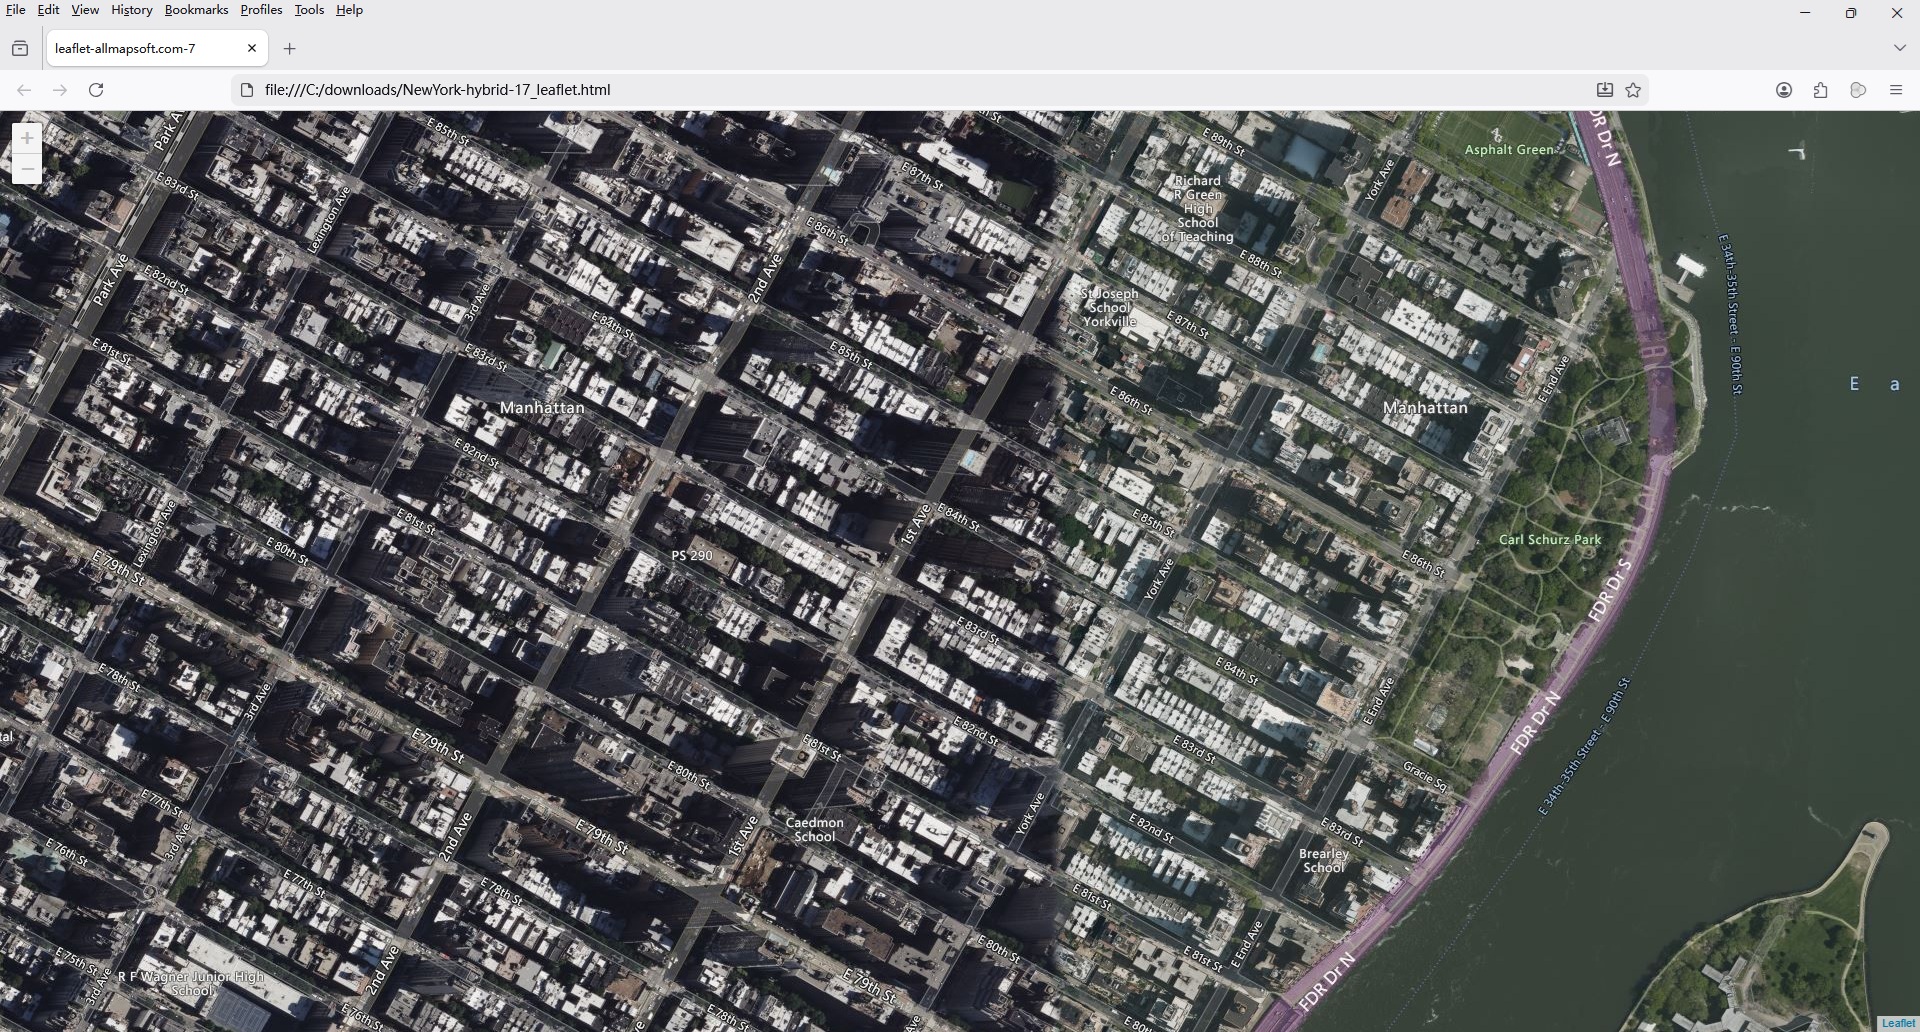Open the tab overview icon left of the tab
The width and height of the screenshot is (1920, 1032).
point(20,48)
